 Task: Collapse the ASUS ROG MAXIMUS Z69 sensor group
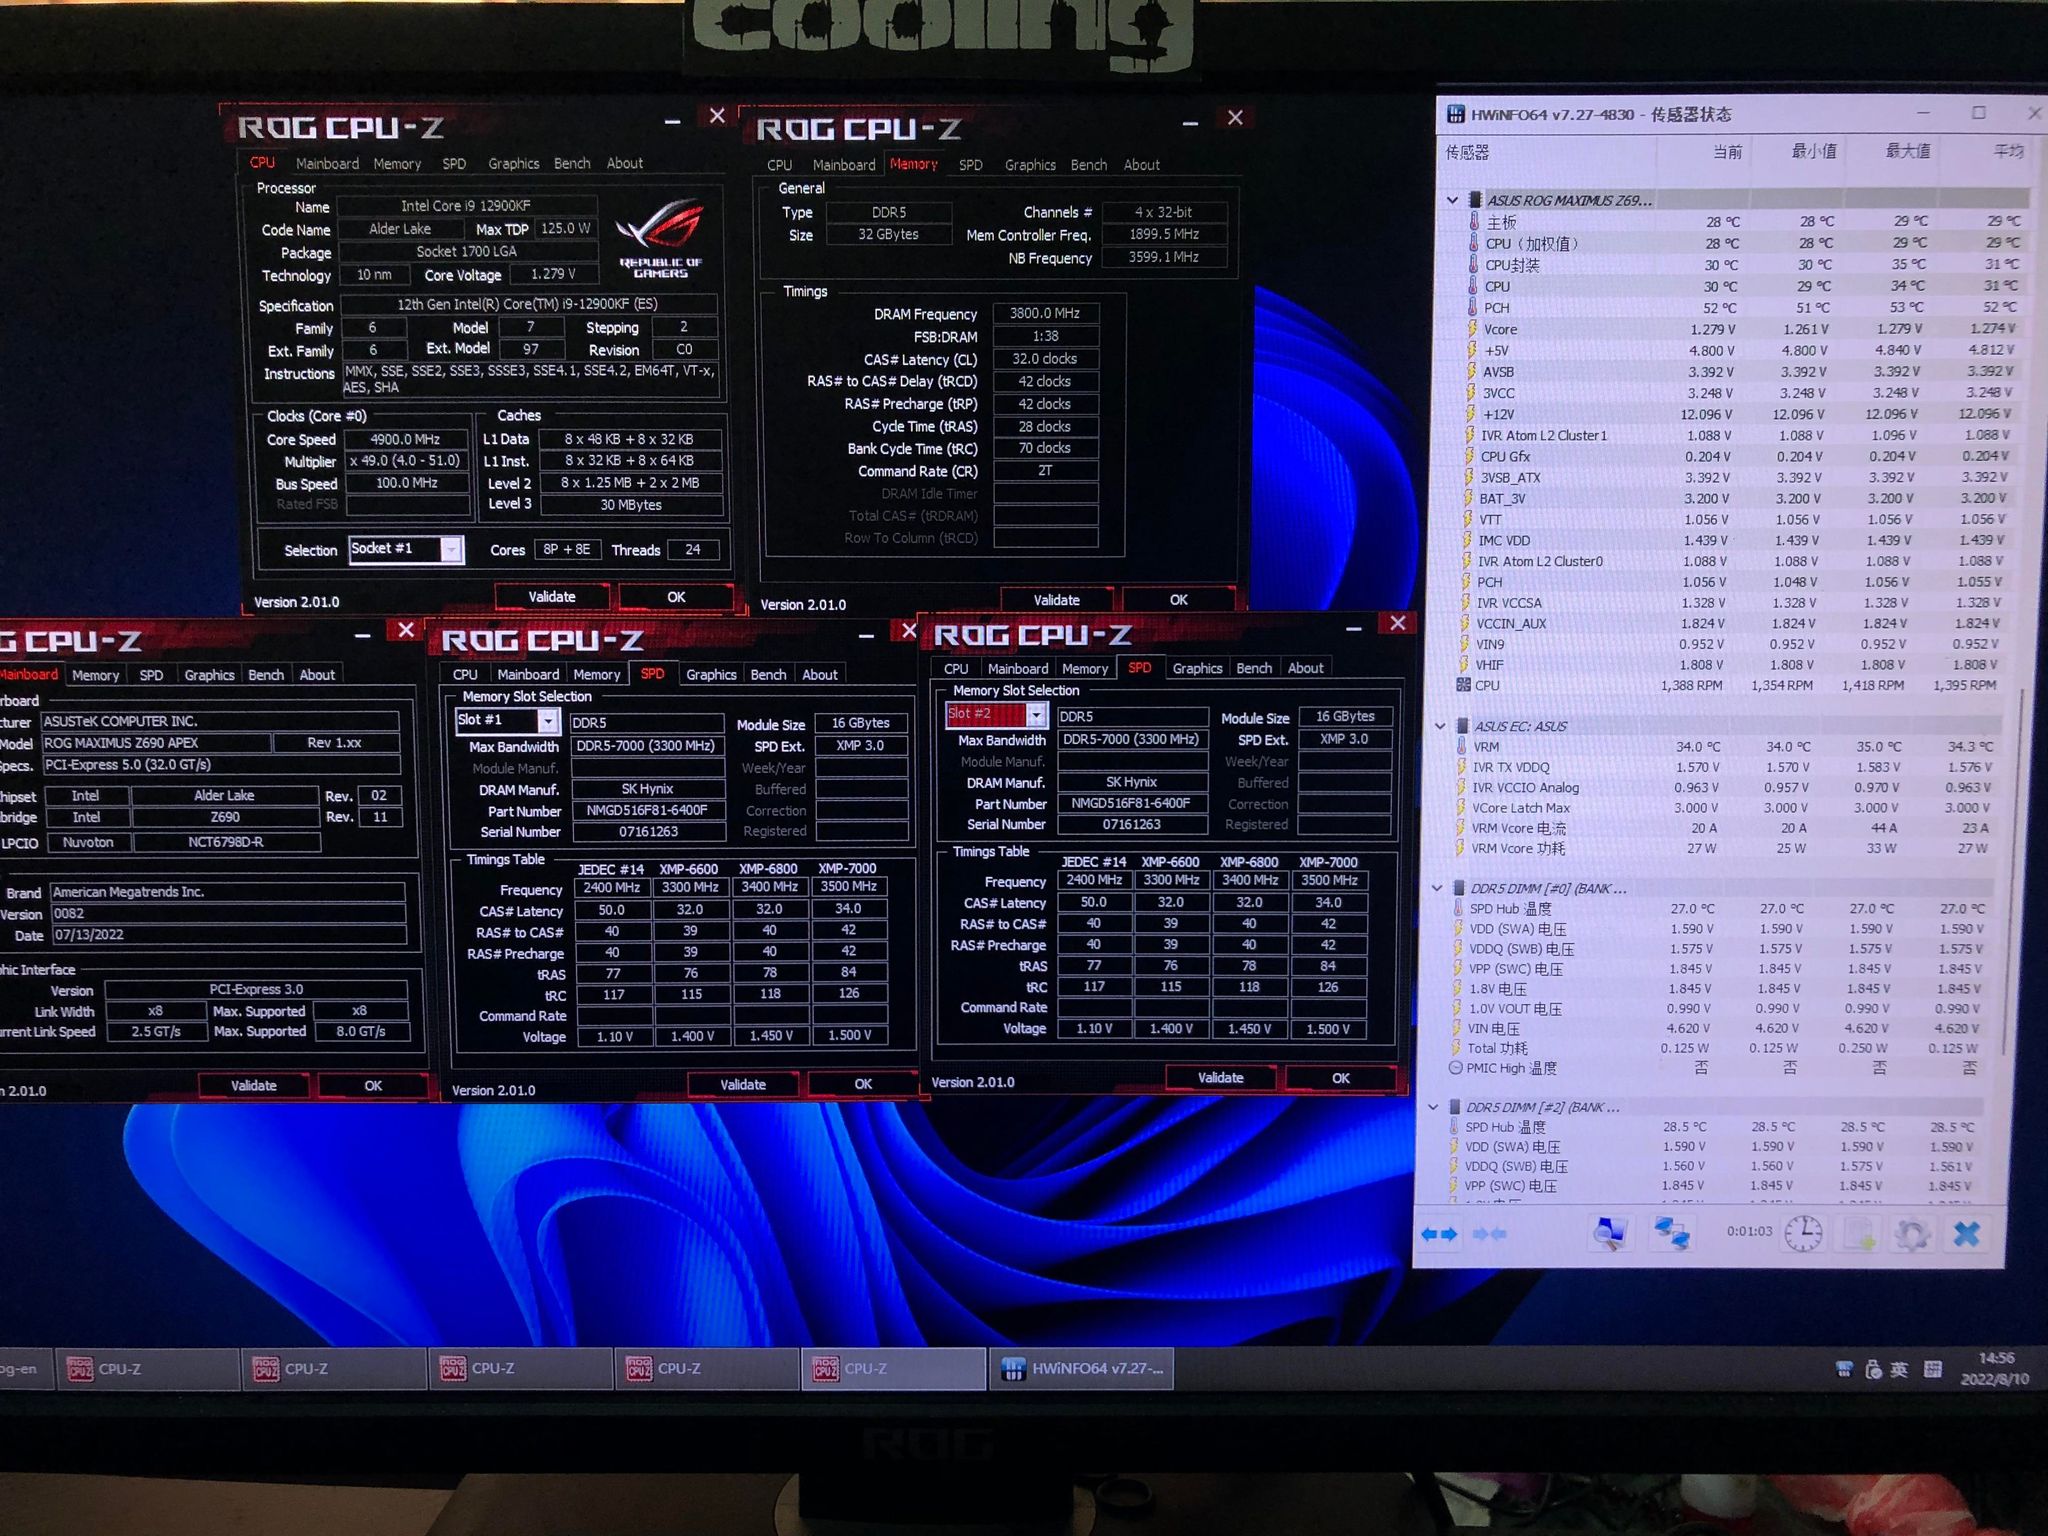pyautogui.click(x=1452, y=200)
